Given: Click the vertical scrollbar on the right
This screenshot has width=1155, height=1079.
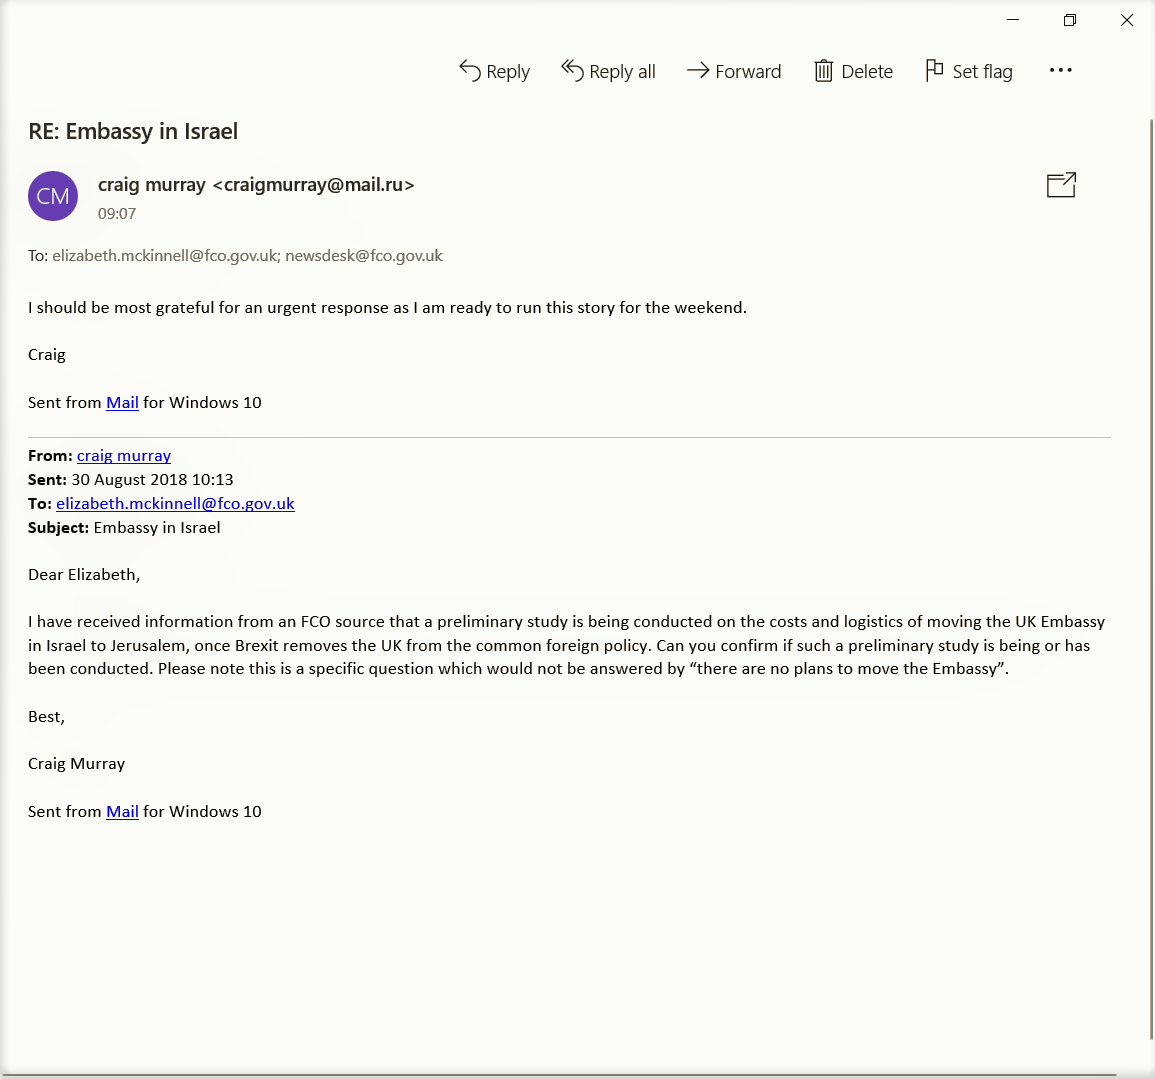Looking at the screenshot, I should pyautogui.click(x=1151, y=578).
